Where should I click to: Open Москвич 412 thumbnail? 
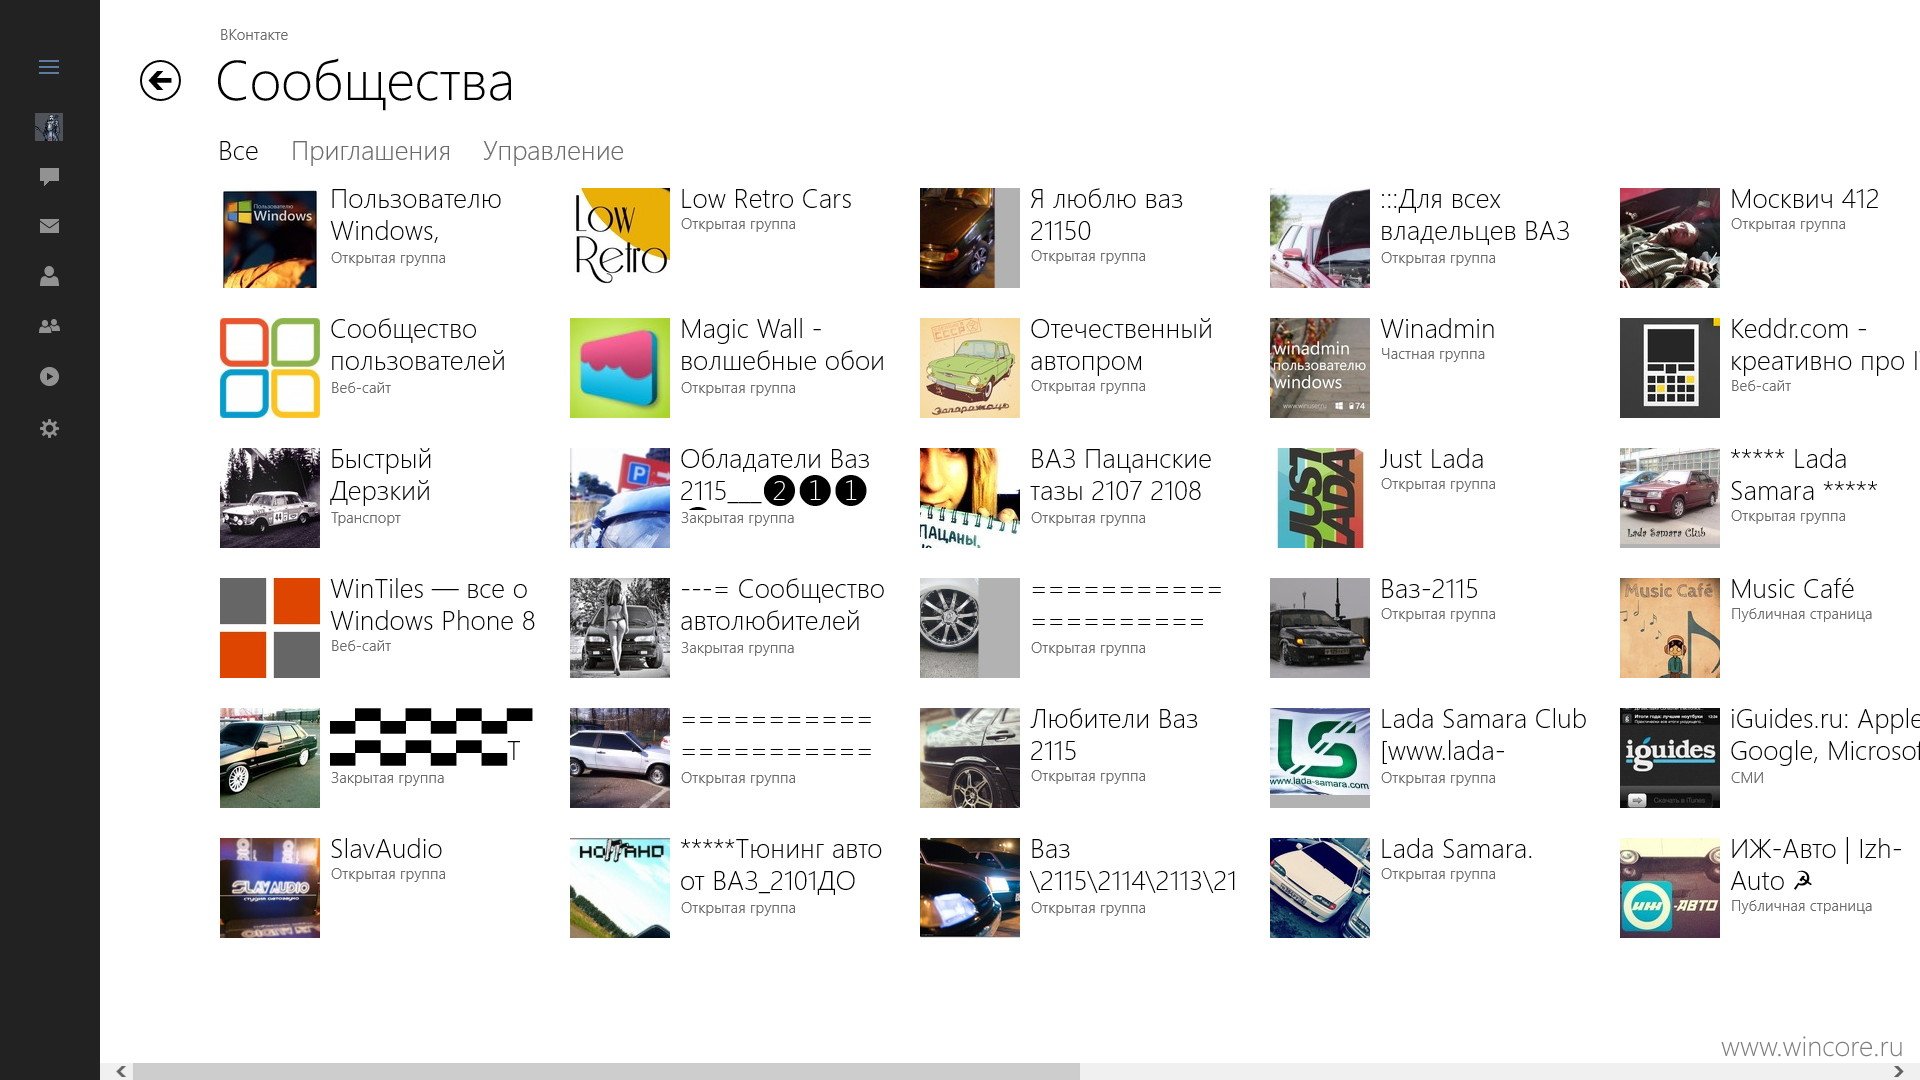tap(1670, 238)
